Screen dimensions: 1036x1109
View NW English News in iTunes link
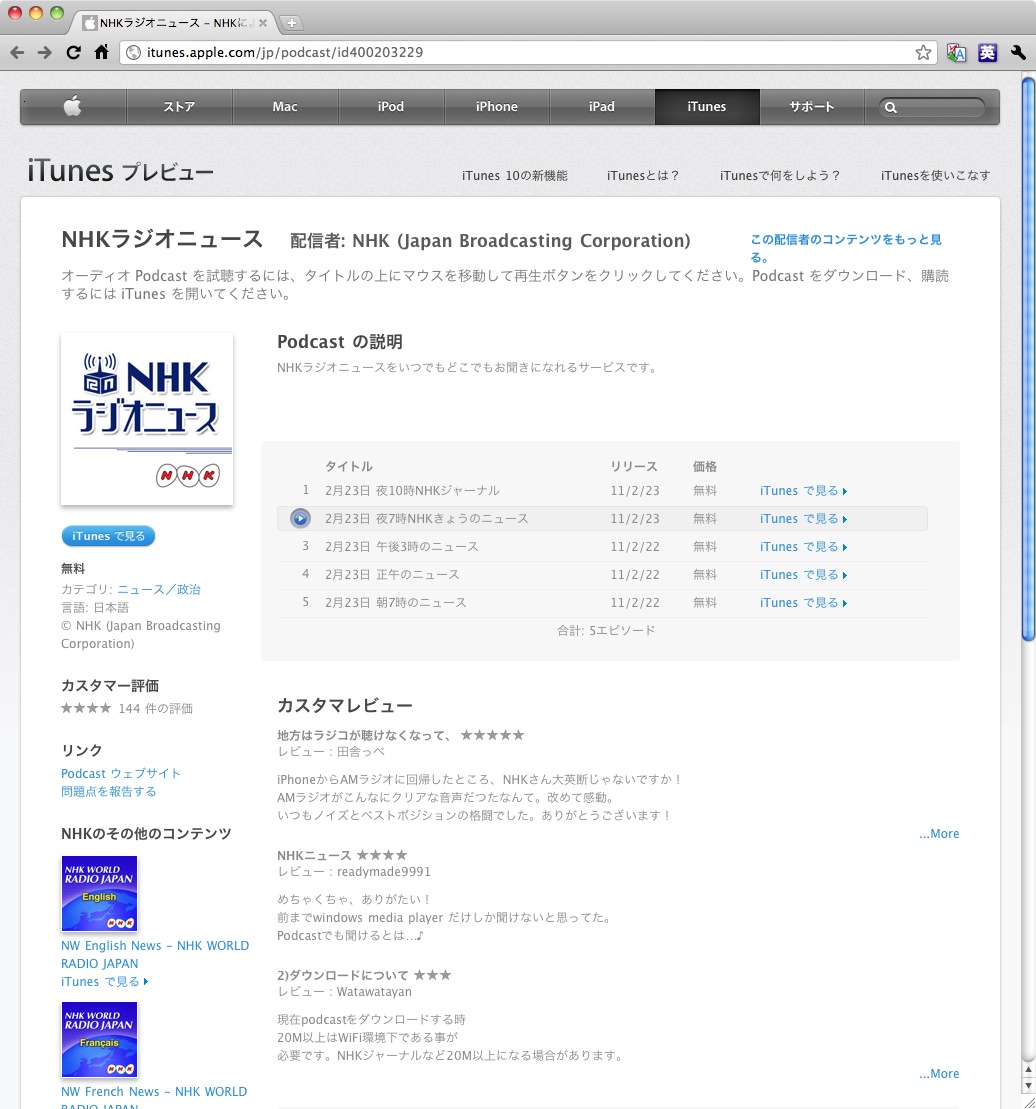click(x=105, y=982)
